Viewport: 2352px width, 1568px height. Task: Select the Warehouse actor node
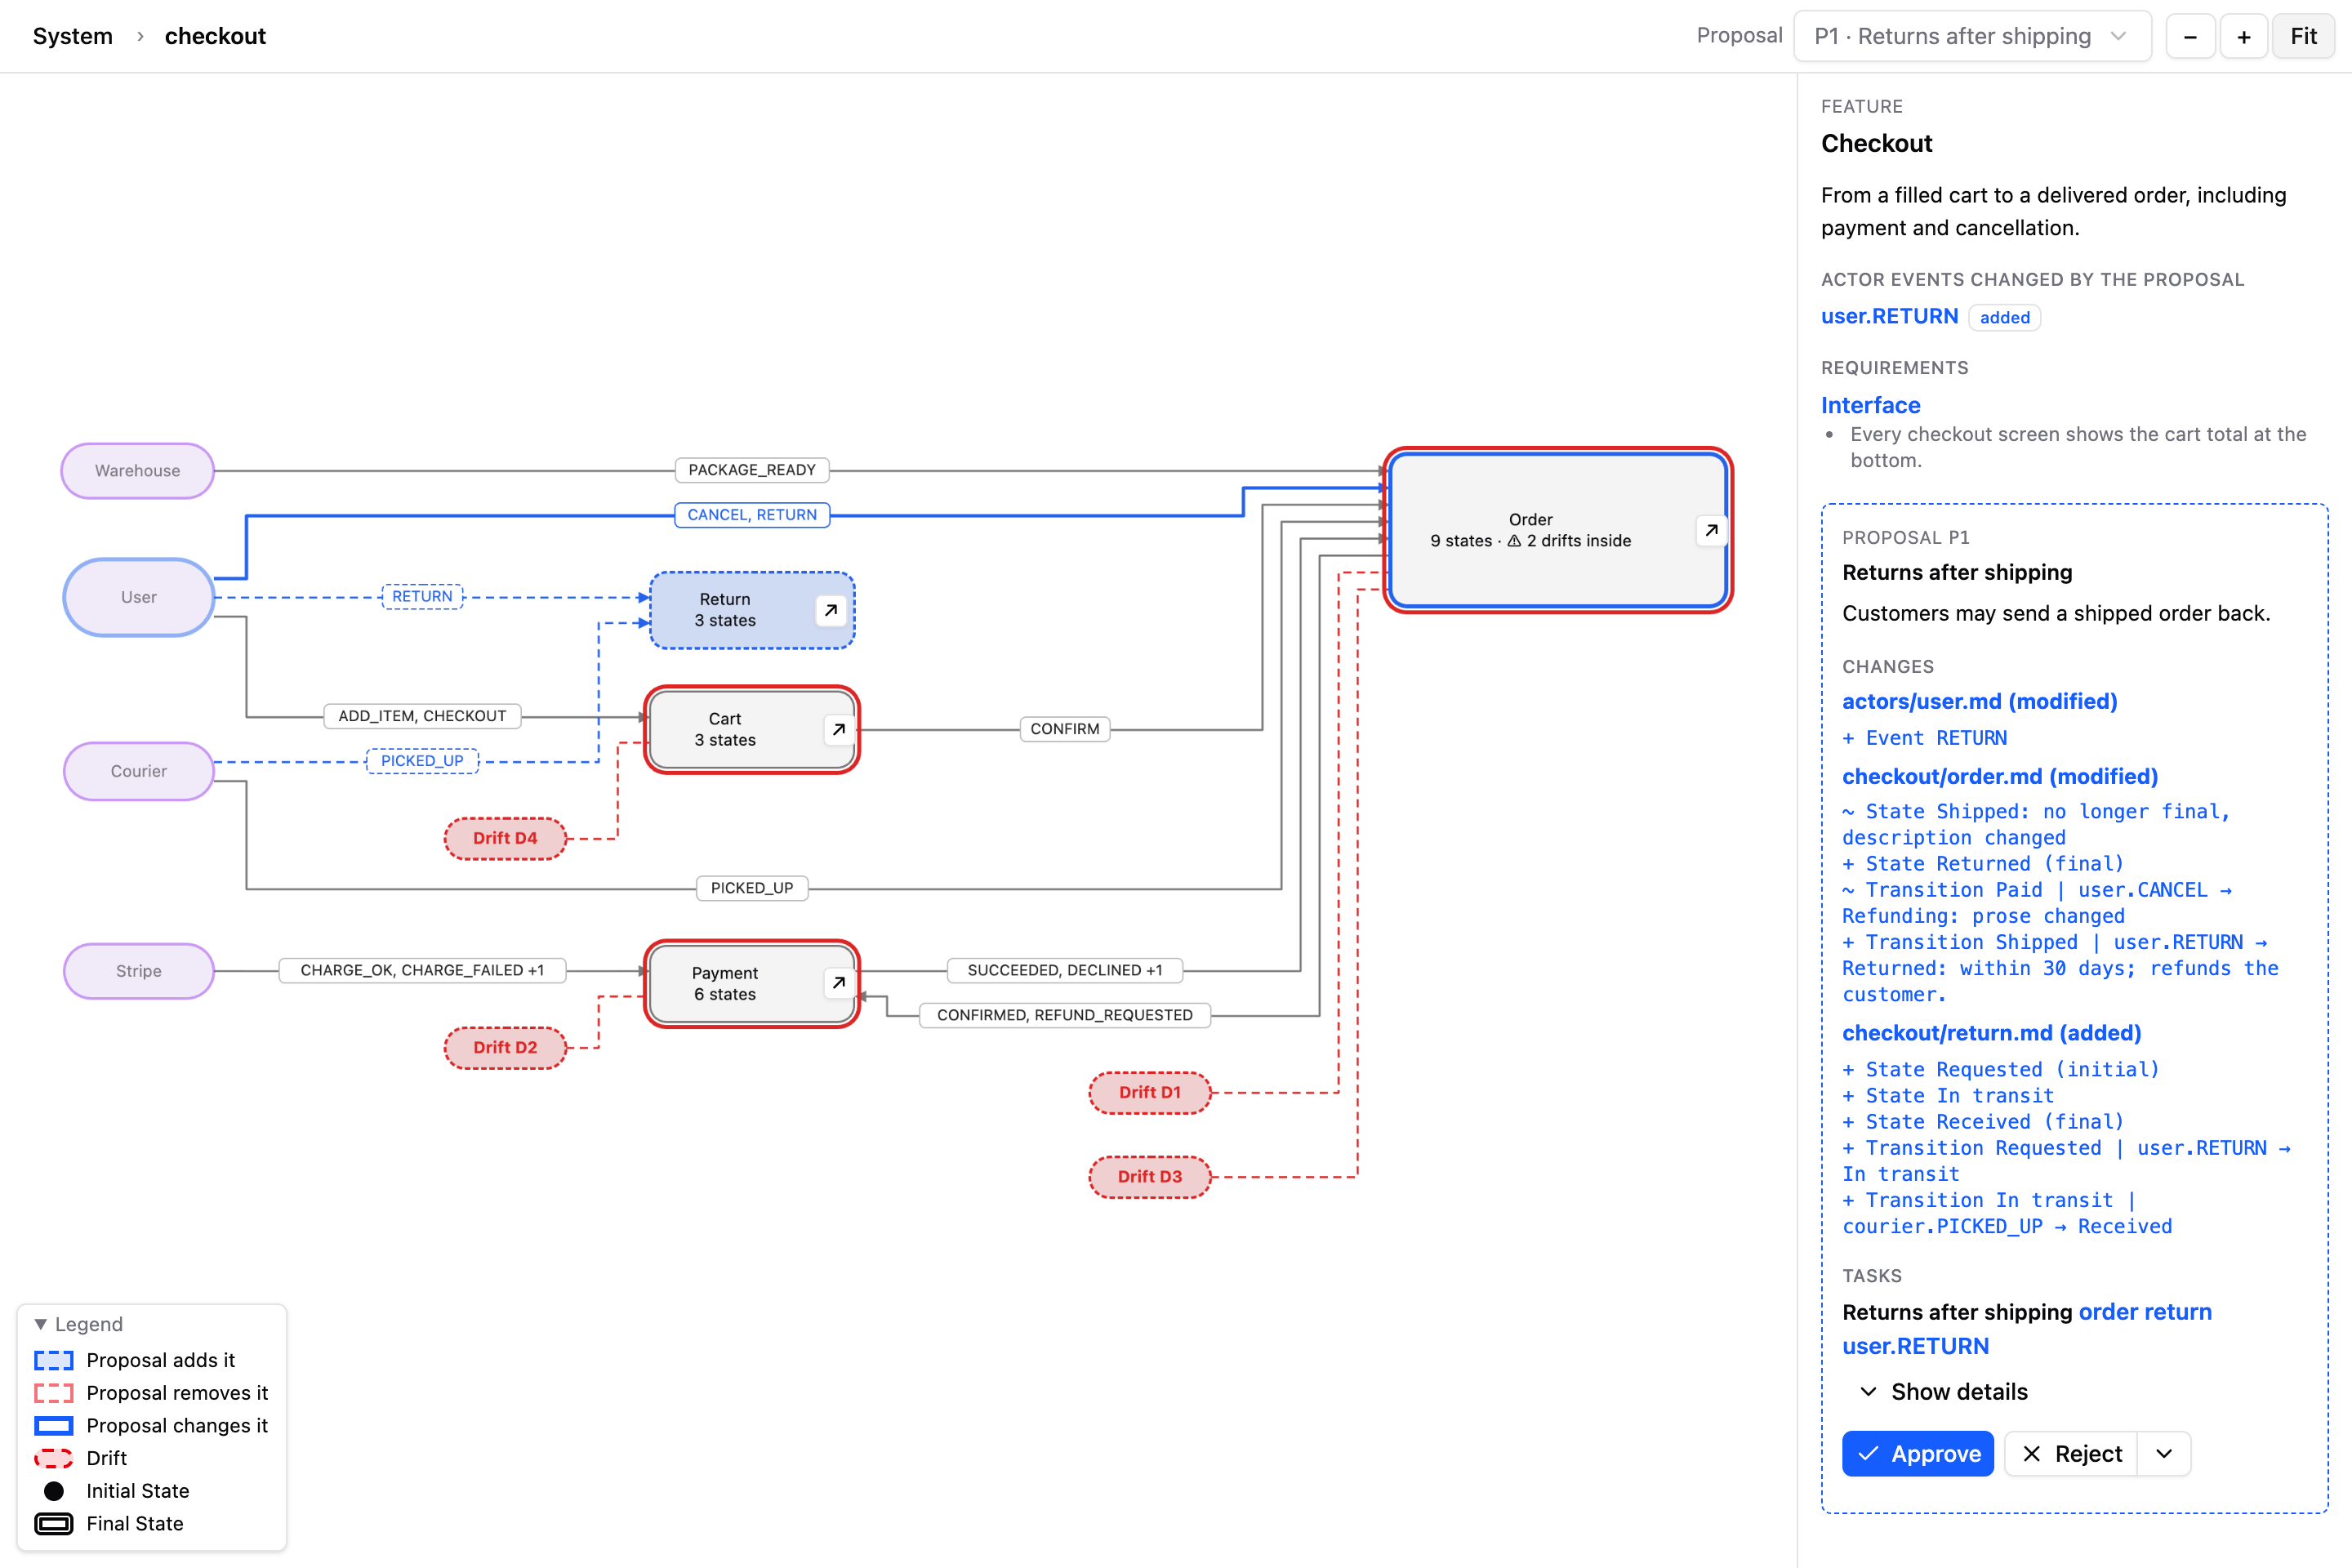tap(138, 471)
